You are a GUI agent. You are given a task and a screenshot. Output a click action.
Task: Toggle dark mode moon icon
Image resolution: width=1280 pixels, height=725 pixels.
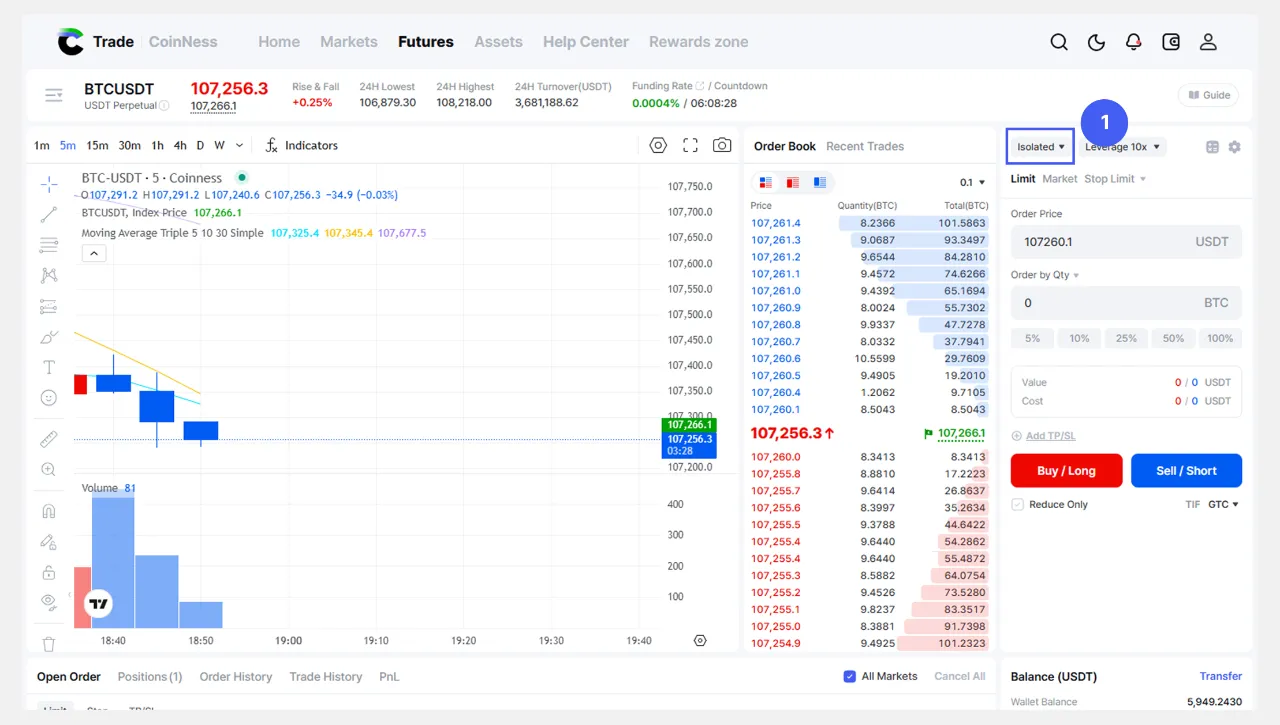pyautogui.click(x=1096, y=42)
